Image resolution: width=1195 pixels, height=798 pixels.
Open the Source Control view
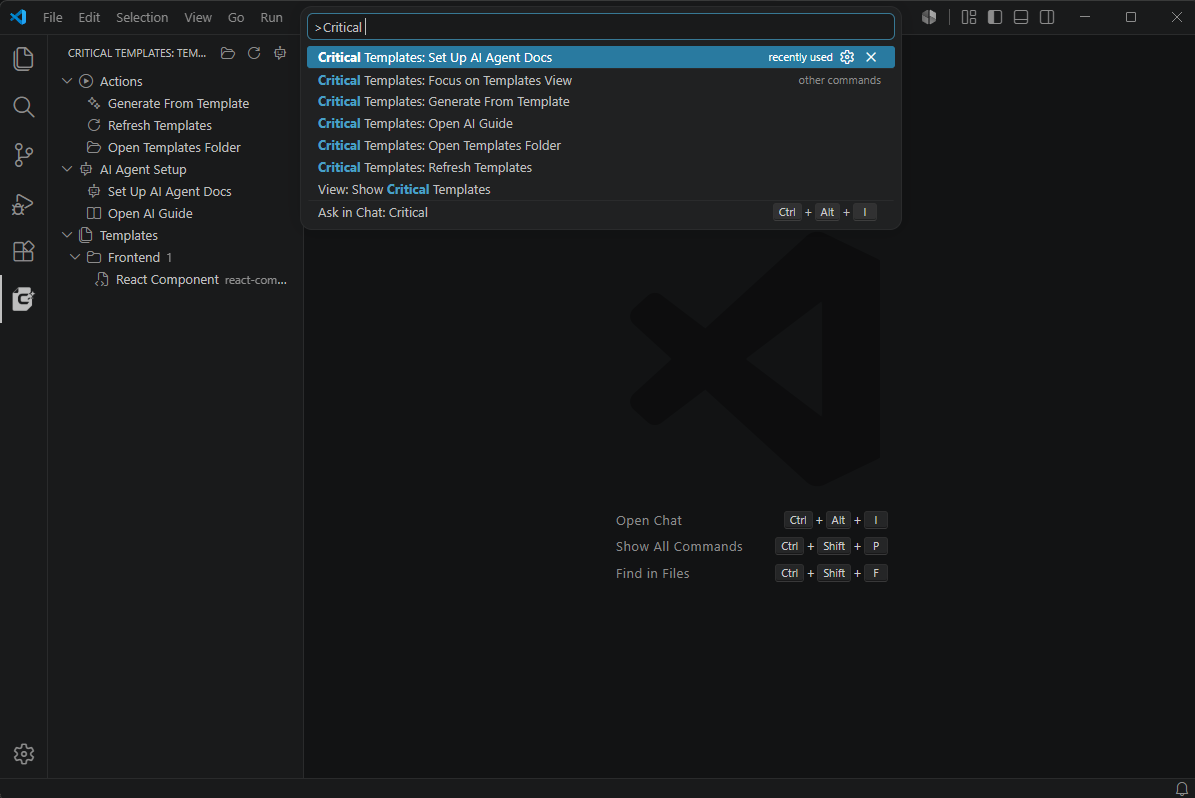tap(24, 155)
